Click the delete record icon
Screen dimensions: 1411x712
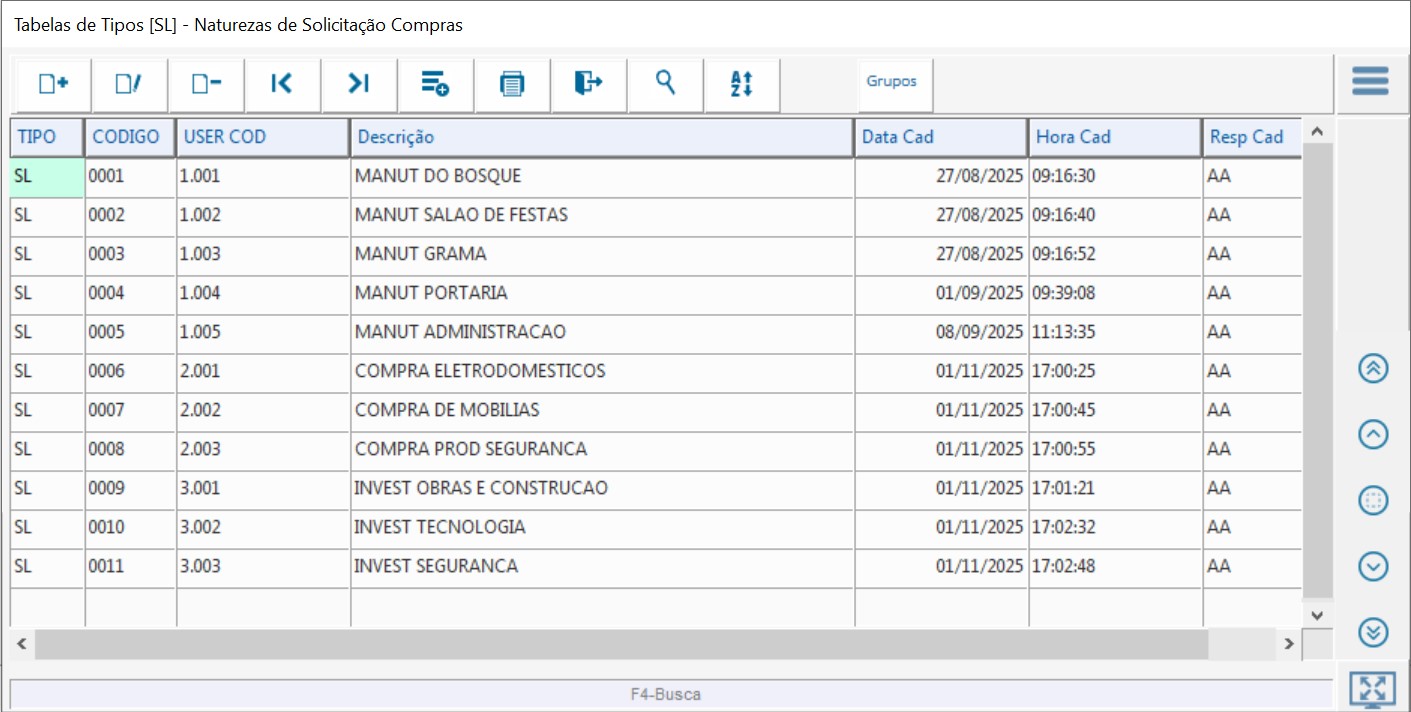pyautogui.click(x=206, y=84)
